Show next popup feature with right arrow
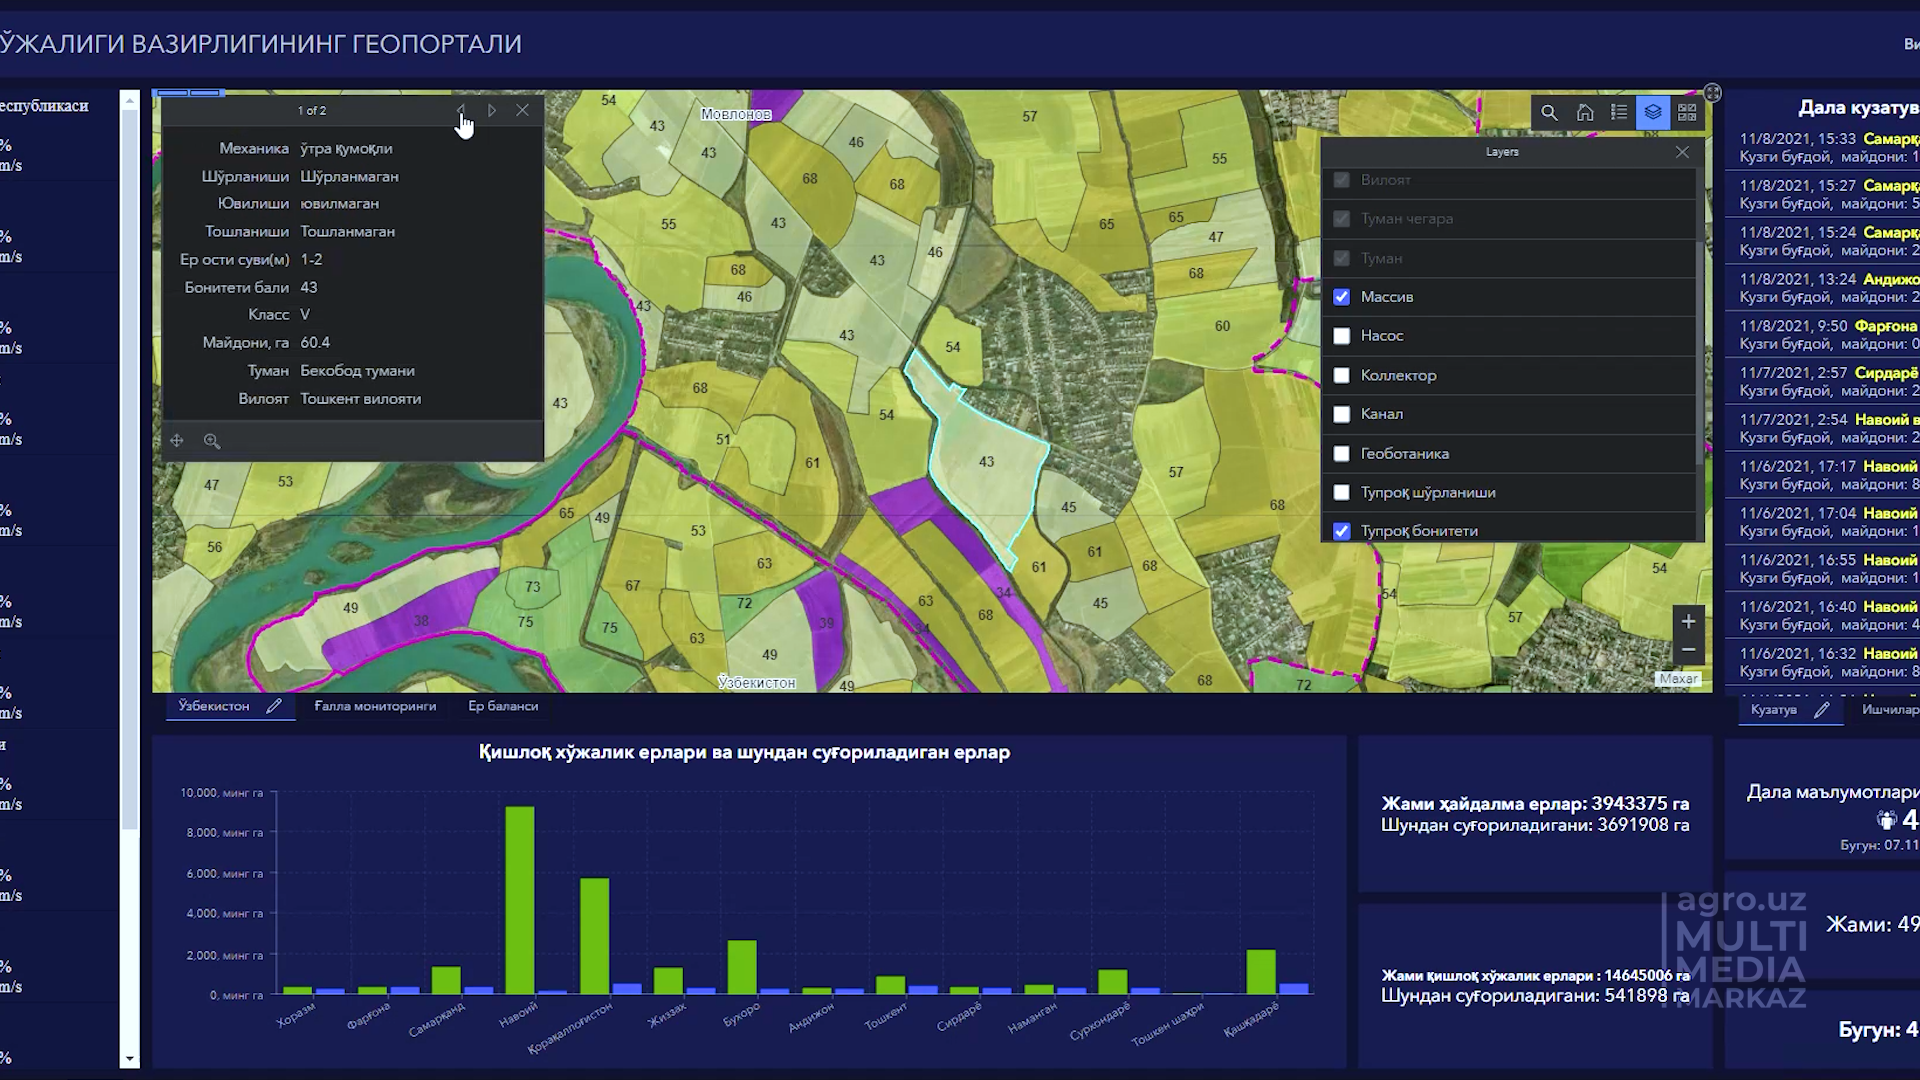This screenshot has height=1080, width=1920. [x=492, y=111]
